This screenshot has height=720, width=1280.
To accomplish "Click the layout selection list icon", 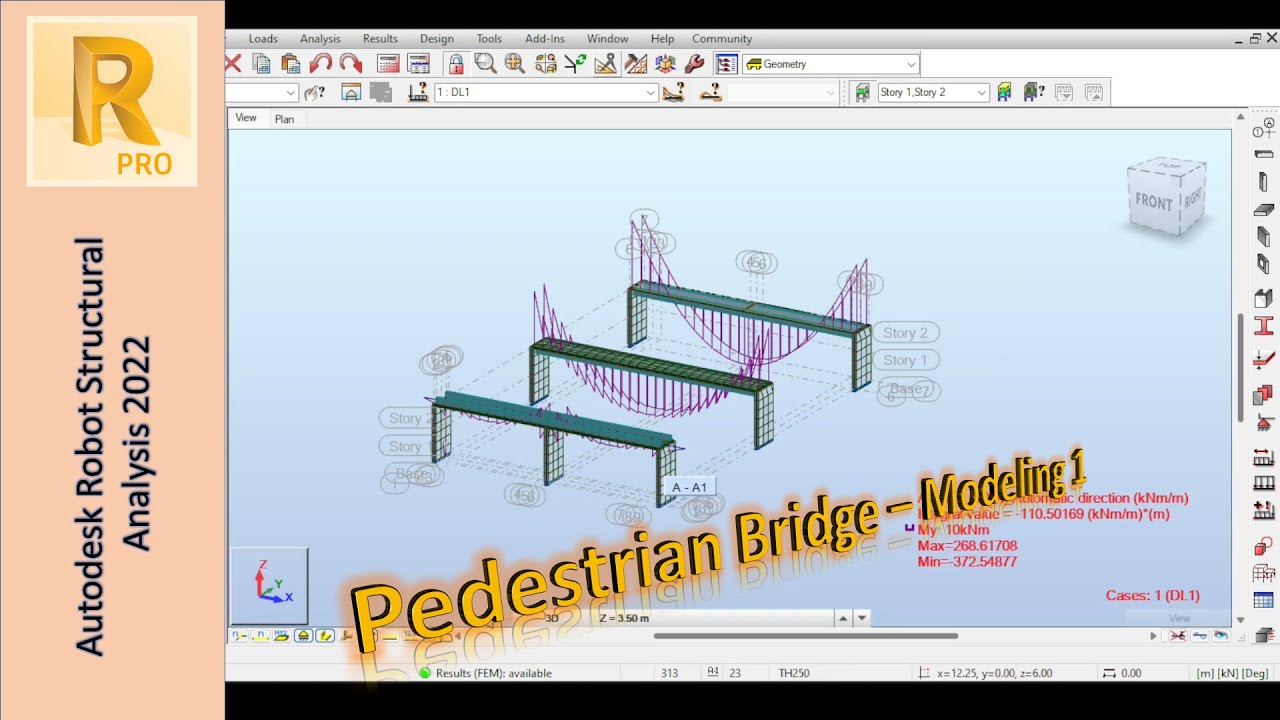I will click(x=727, y=64).
